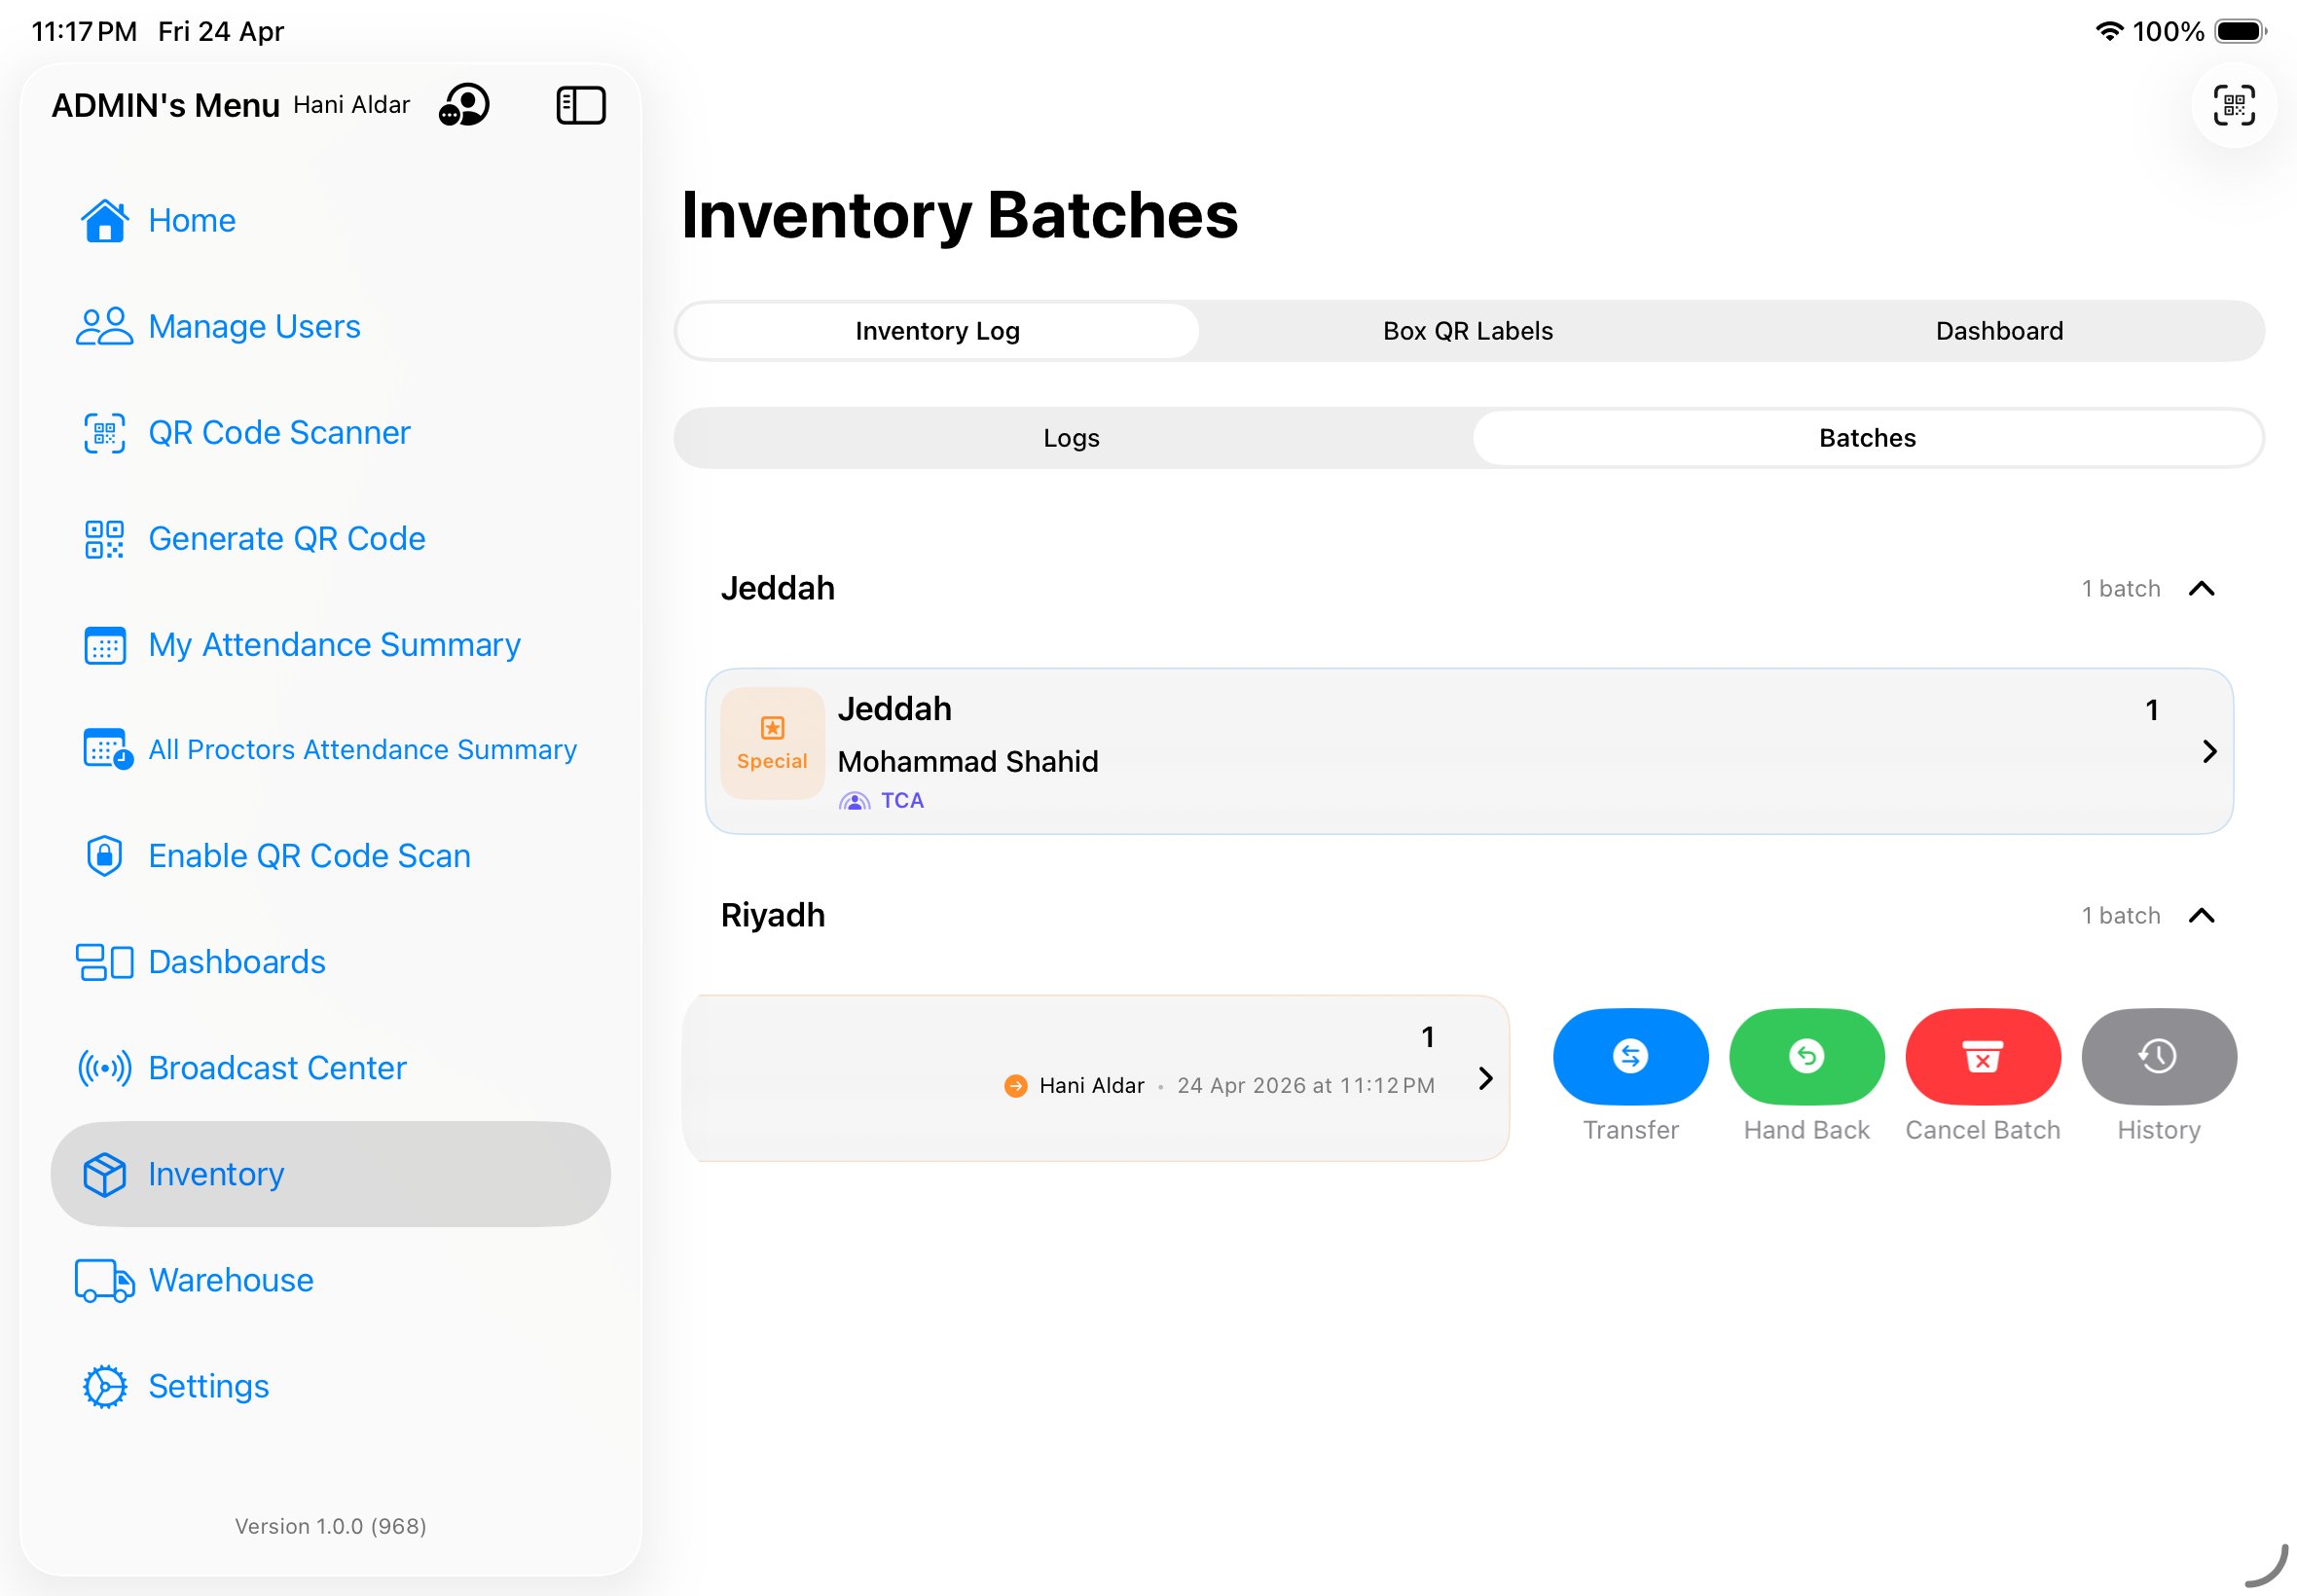The height and width of the screenshot is (1596, 2297).
Task: Open the Broadcast Center
Action: [x=277, y=1067]
